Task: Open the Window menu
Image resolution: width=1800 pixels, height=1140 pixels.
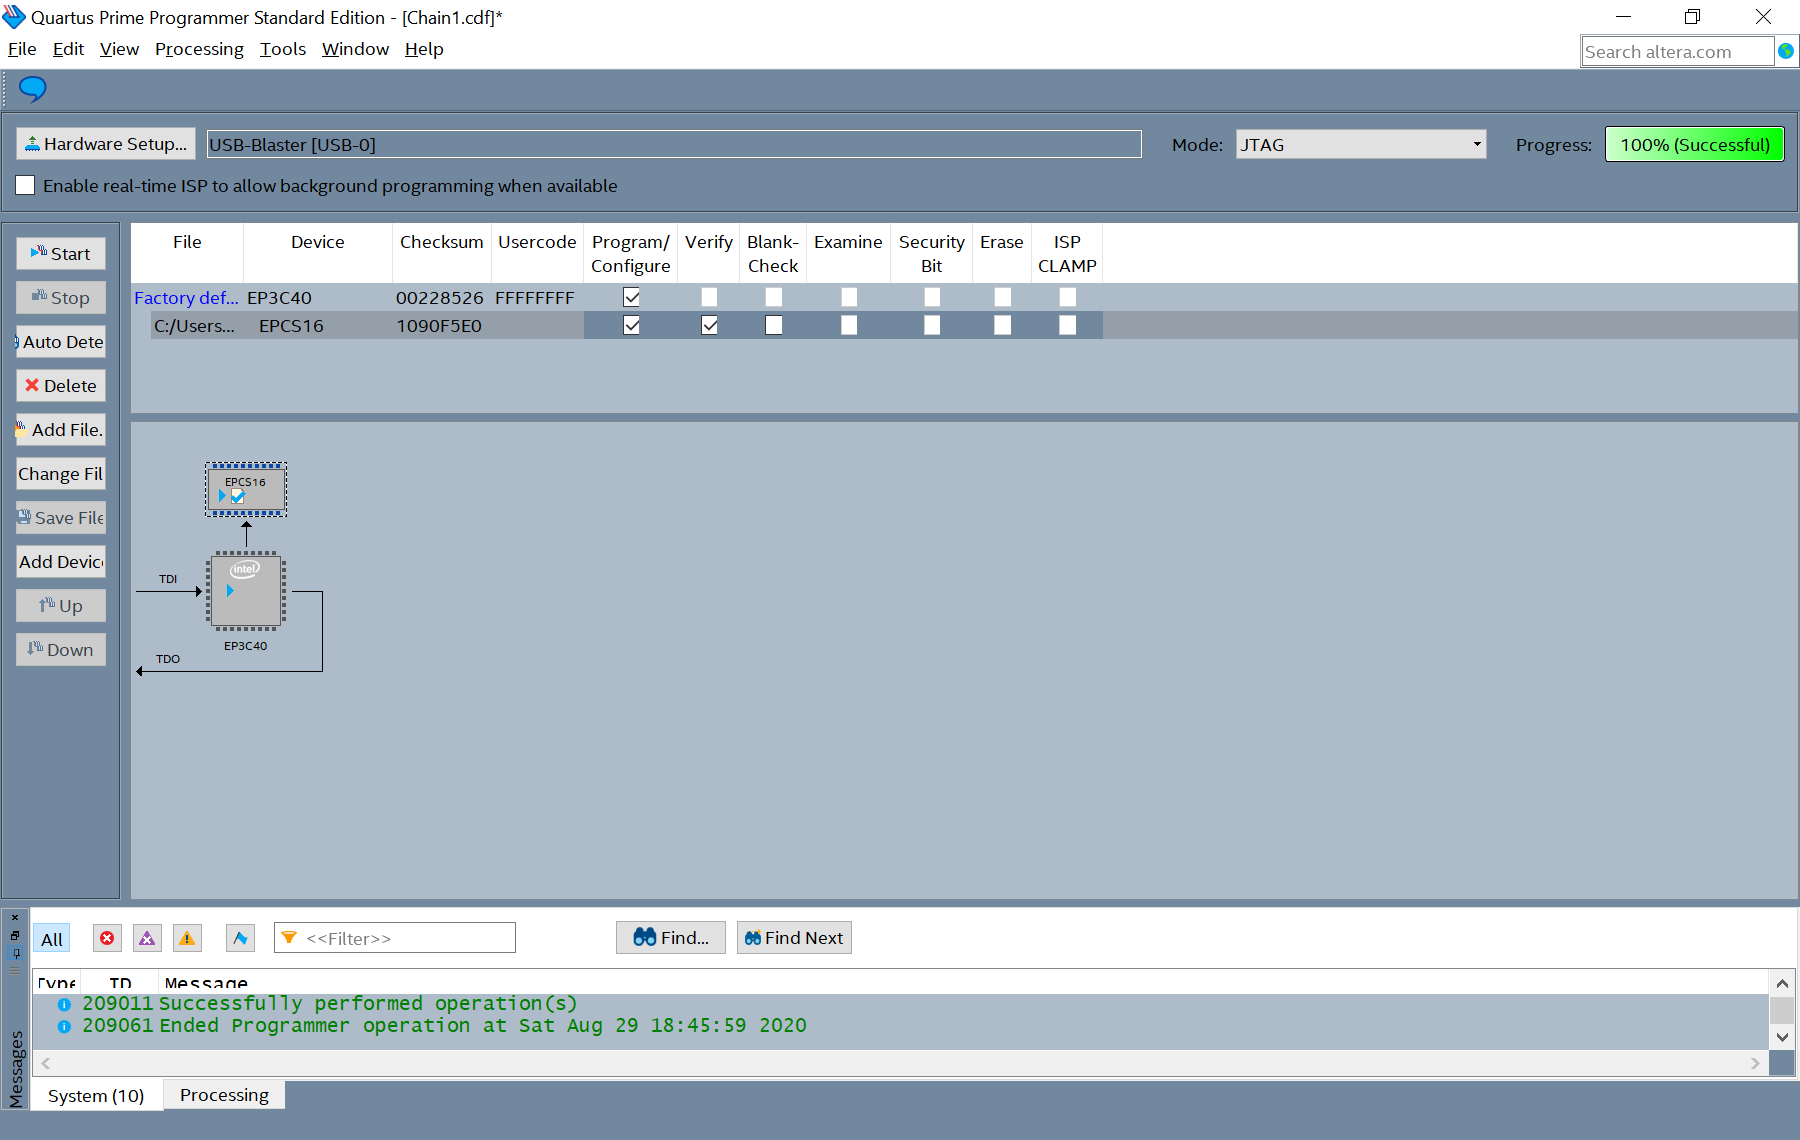Action: 355,49
